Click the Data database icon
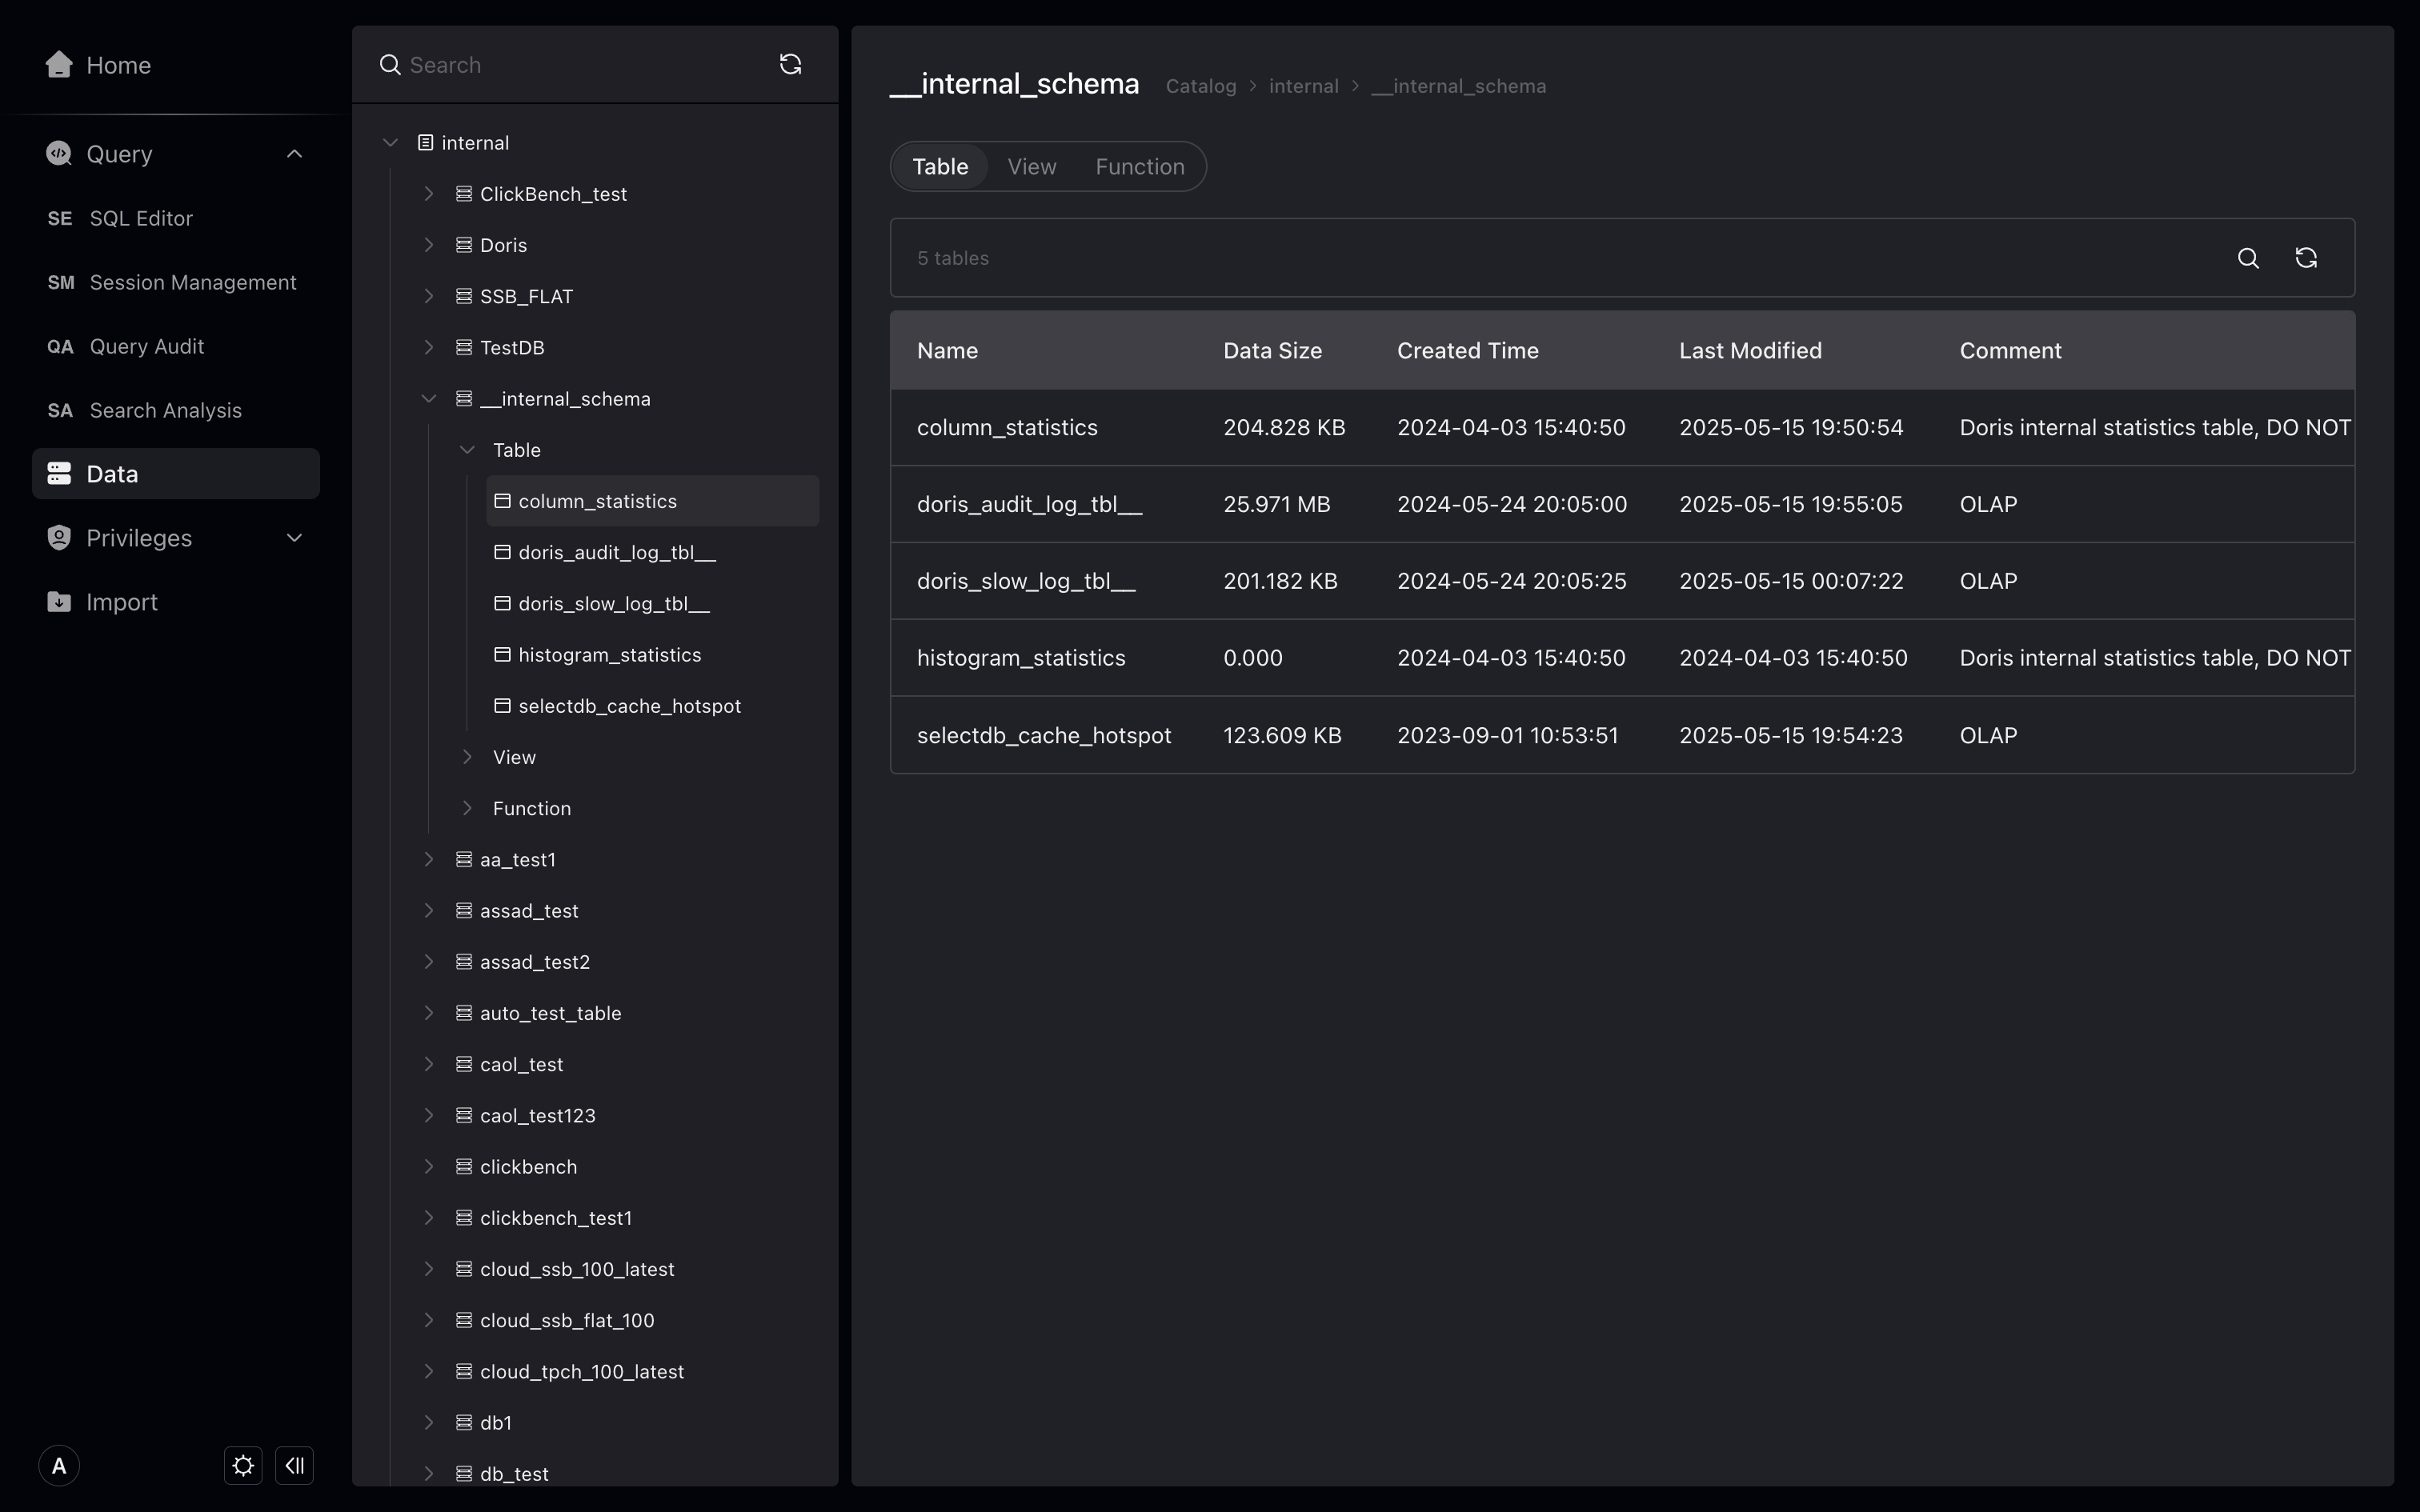The width and height of the screenshot is (2420, 1512). (x=59, y=473)
